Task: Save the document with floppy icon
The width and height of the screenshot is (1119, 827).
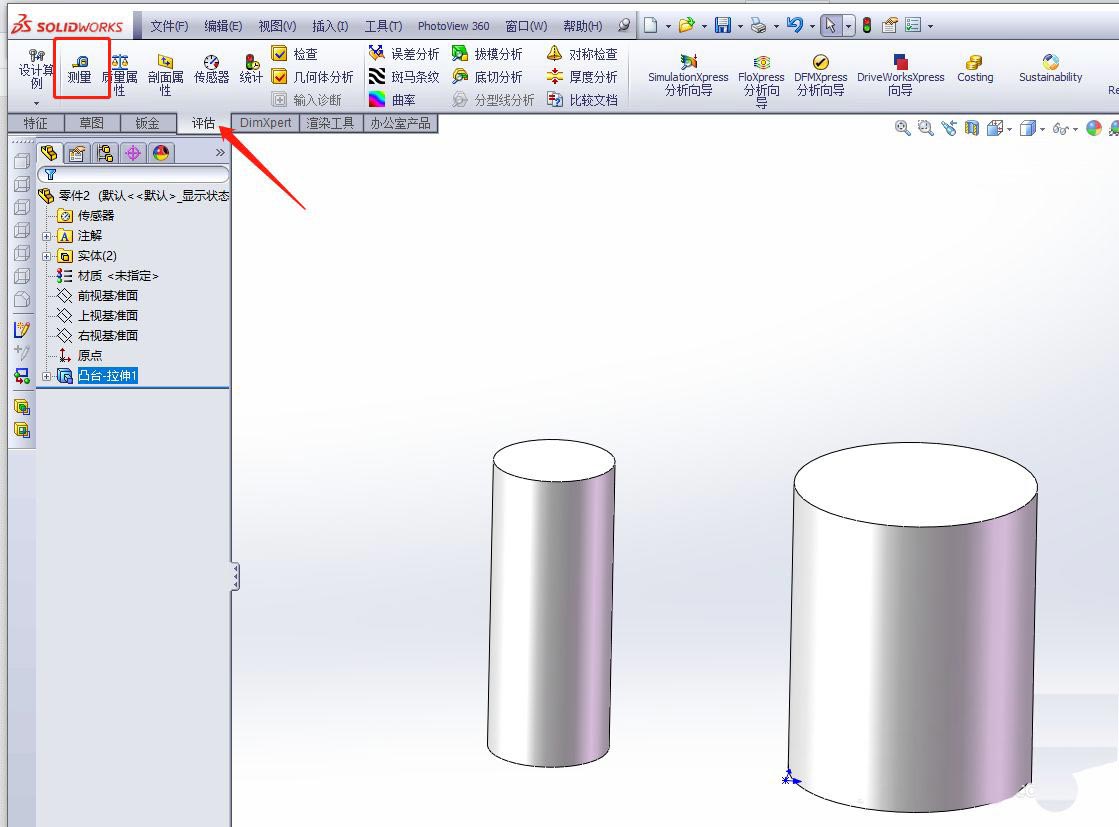Action: (x=723, y=26)
